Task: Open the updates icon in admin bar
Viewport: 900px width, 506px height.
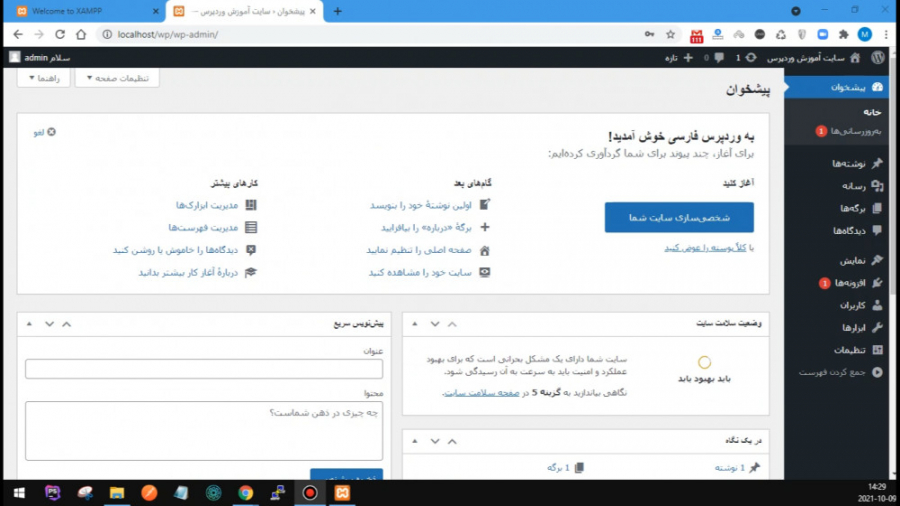Action: 751,57
